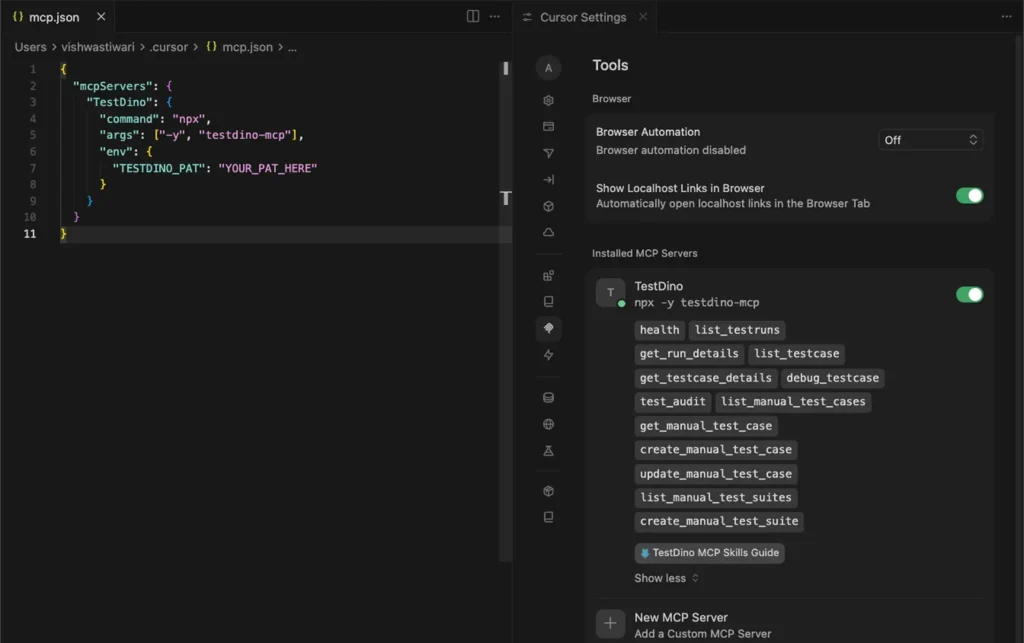Switch to the mcp.json editor tab
The height and width of the screenshot is (643, 1024).
tap(54, 17)
